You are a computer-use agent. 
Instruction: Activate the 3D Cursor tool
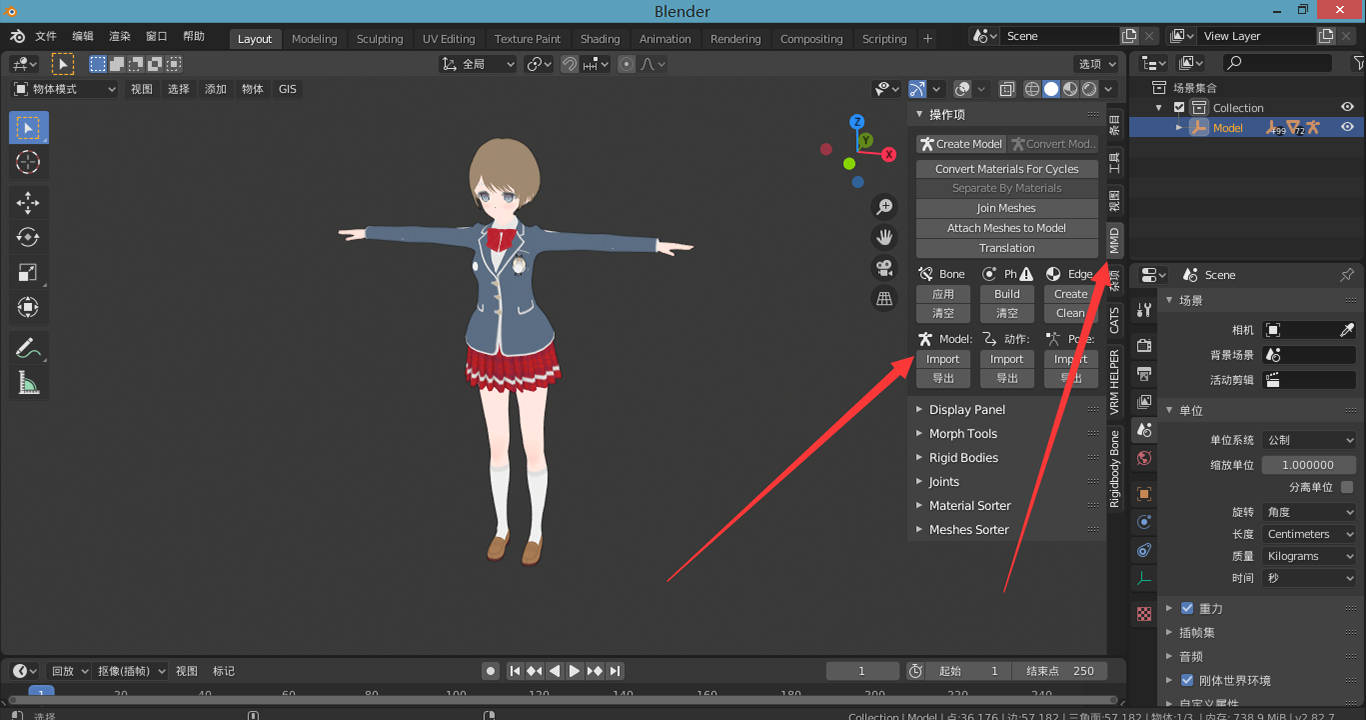coord(28,162)
